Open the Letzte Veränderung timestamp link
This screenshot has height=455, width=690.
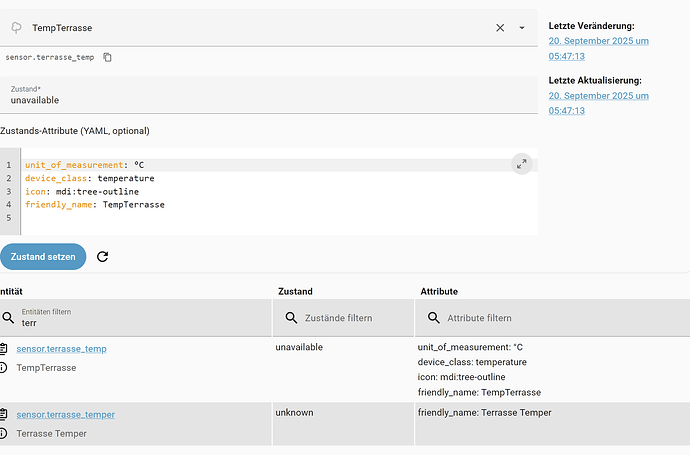pyautogui.click(x=599, y=48)
